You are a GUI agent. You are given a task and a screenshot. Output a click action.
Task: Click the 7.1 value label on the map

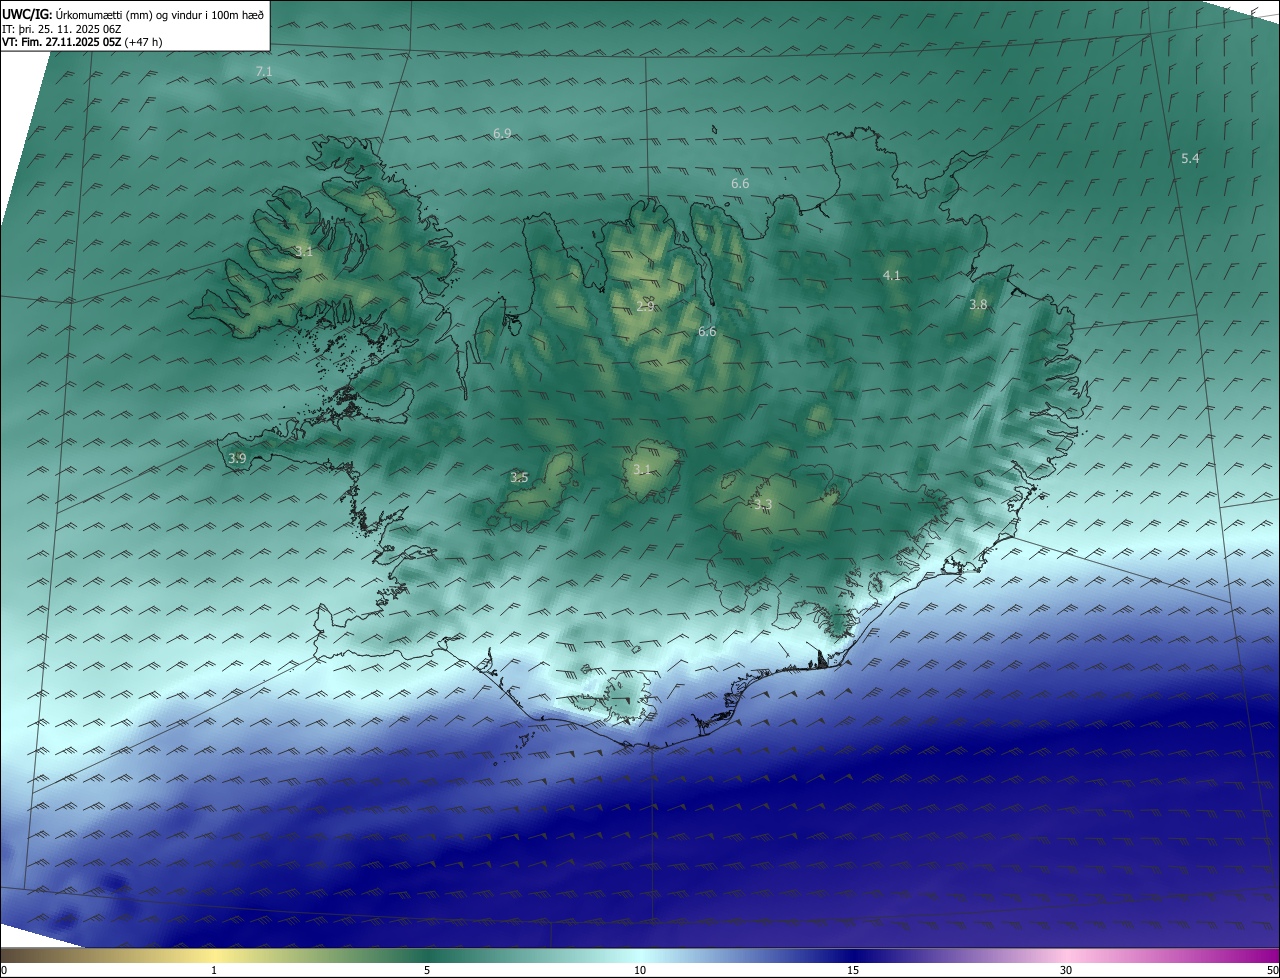click(x=264, y=72)
